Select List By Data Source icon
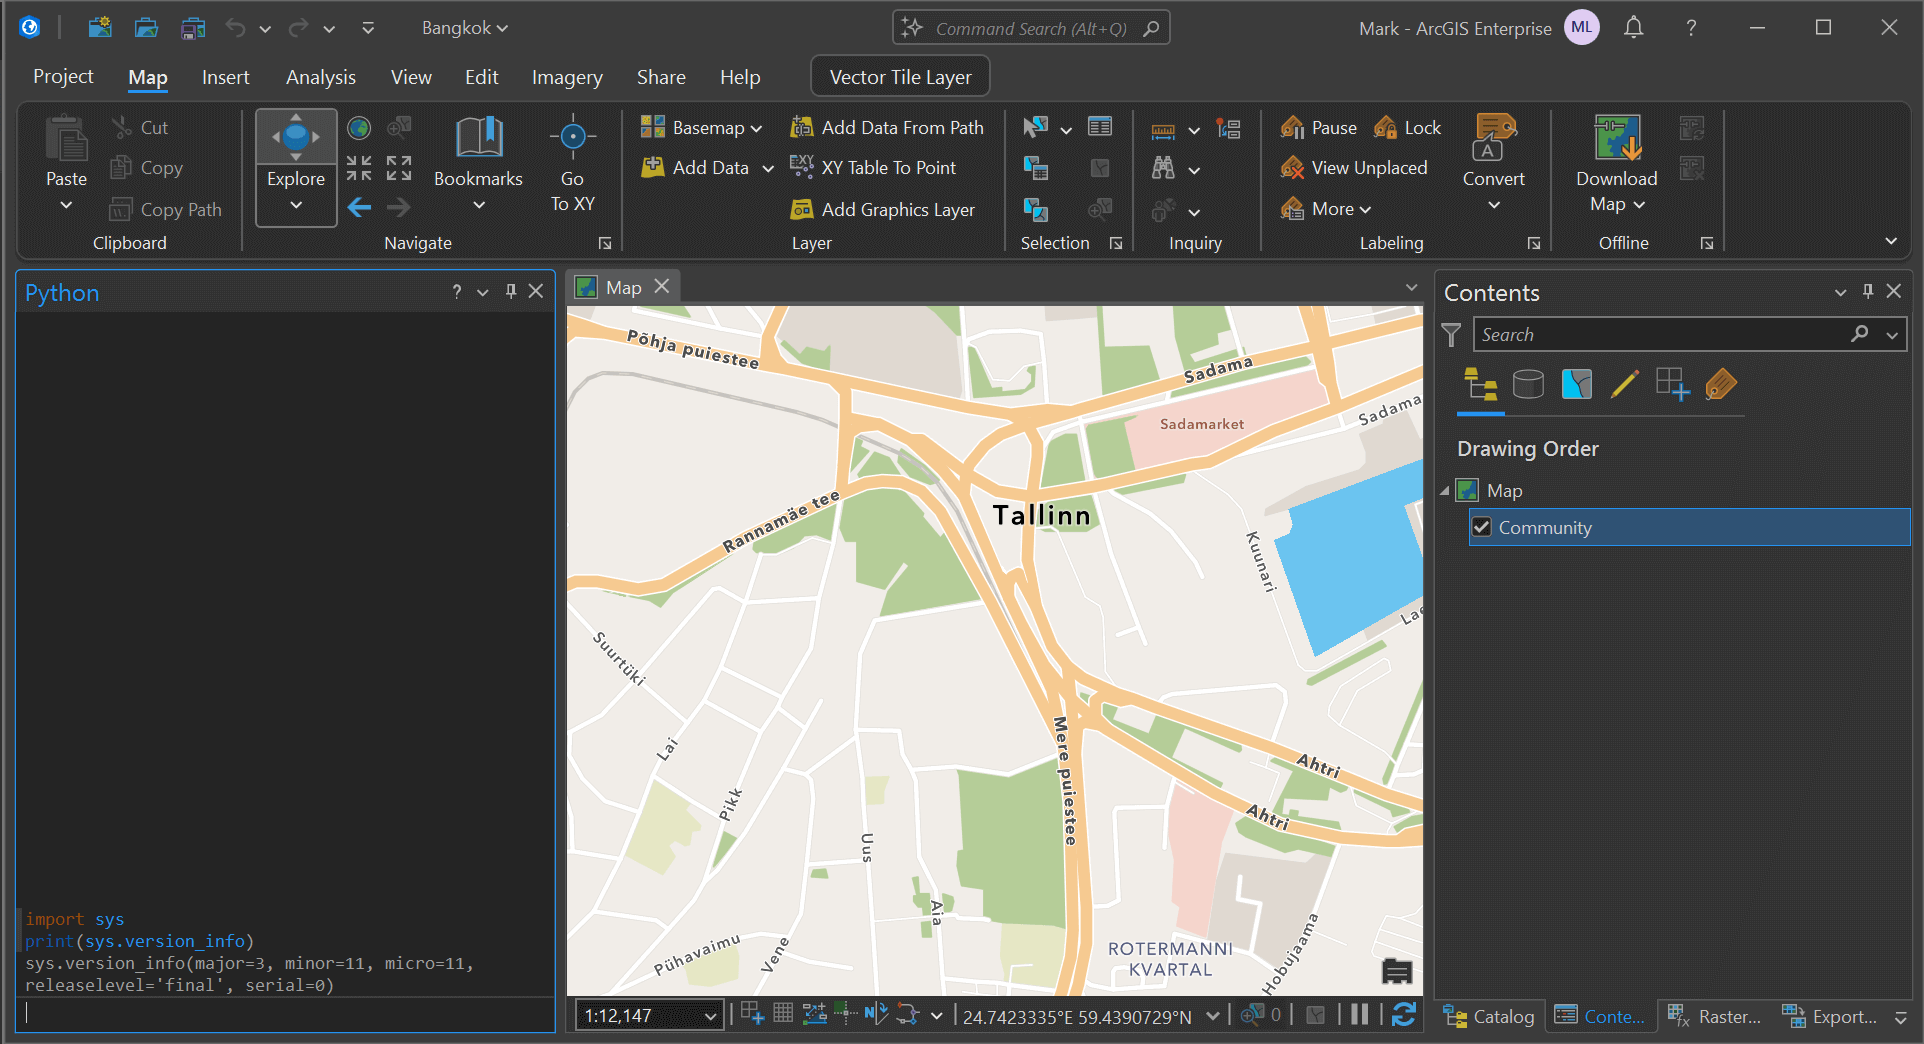 coord(1528,384)
